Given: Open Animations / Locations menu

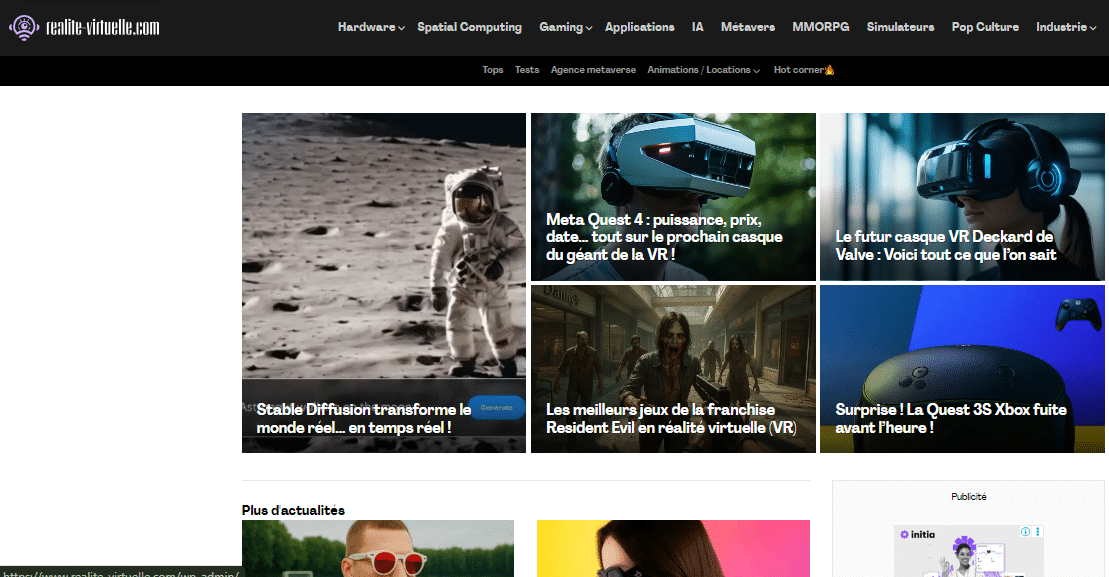Looking at the screenshot, I should tap(699, 69).
